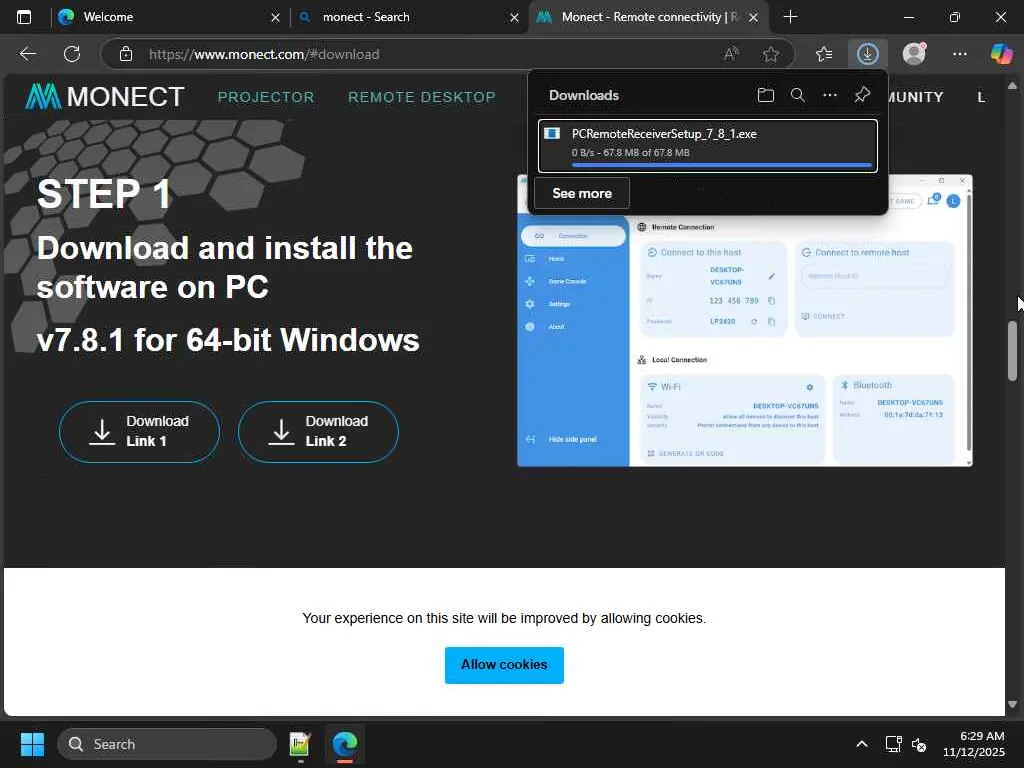Pin the Downloads panel
Image resolution: width=1024 pixels, height=768 pixels.
point(862,95)
